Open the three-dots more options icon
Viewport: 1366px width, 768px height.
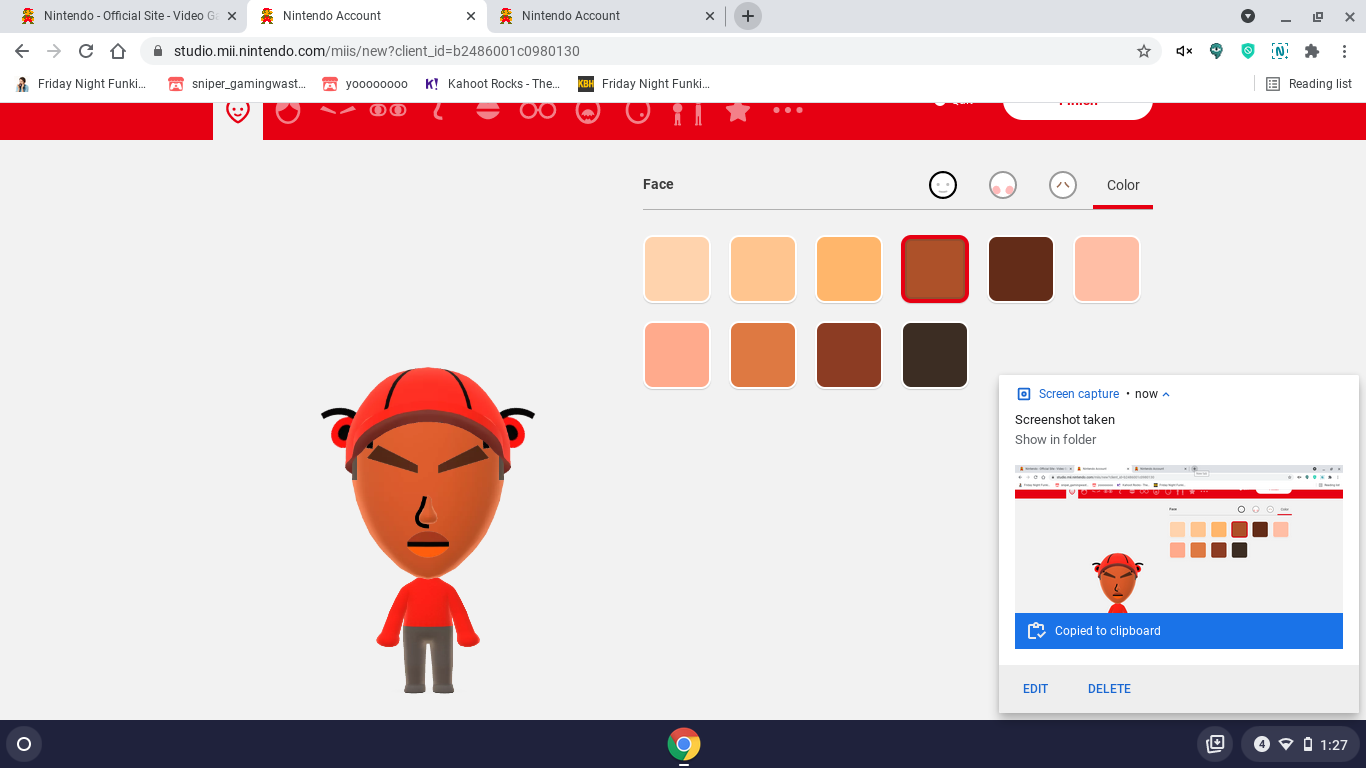(788, 110)
